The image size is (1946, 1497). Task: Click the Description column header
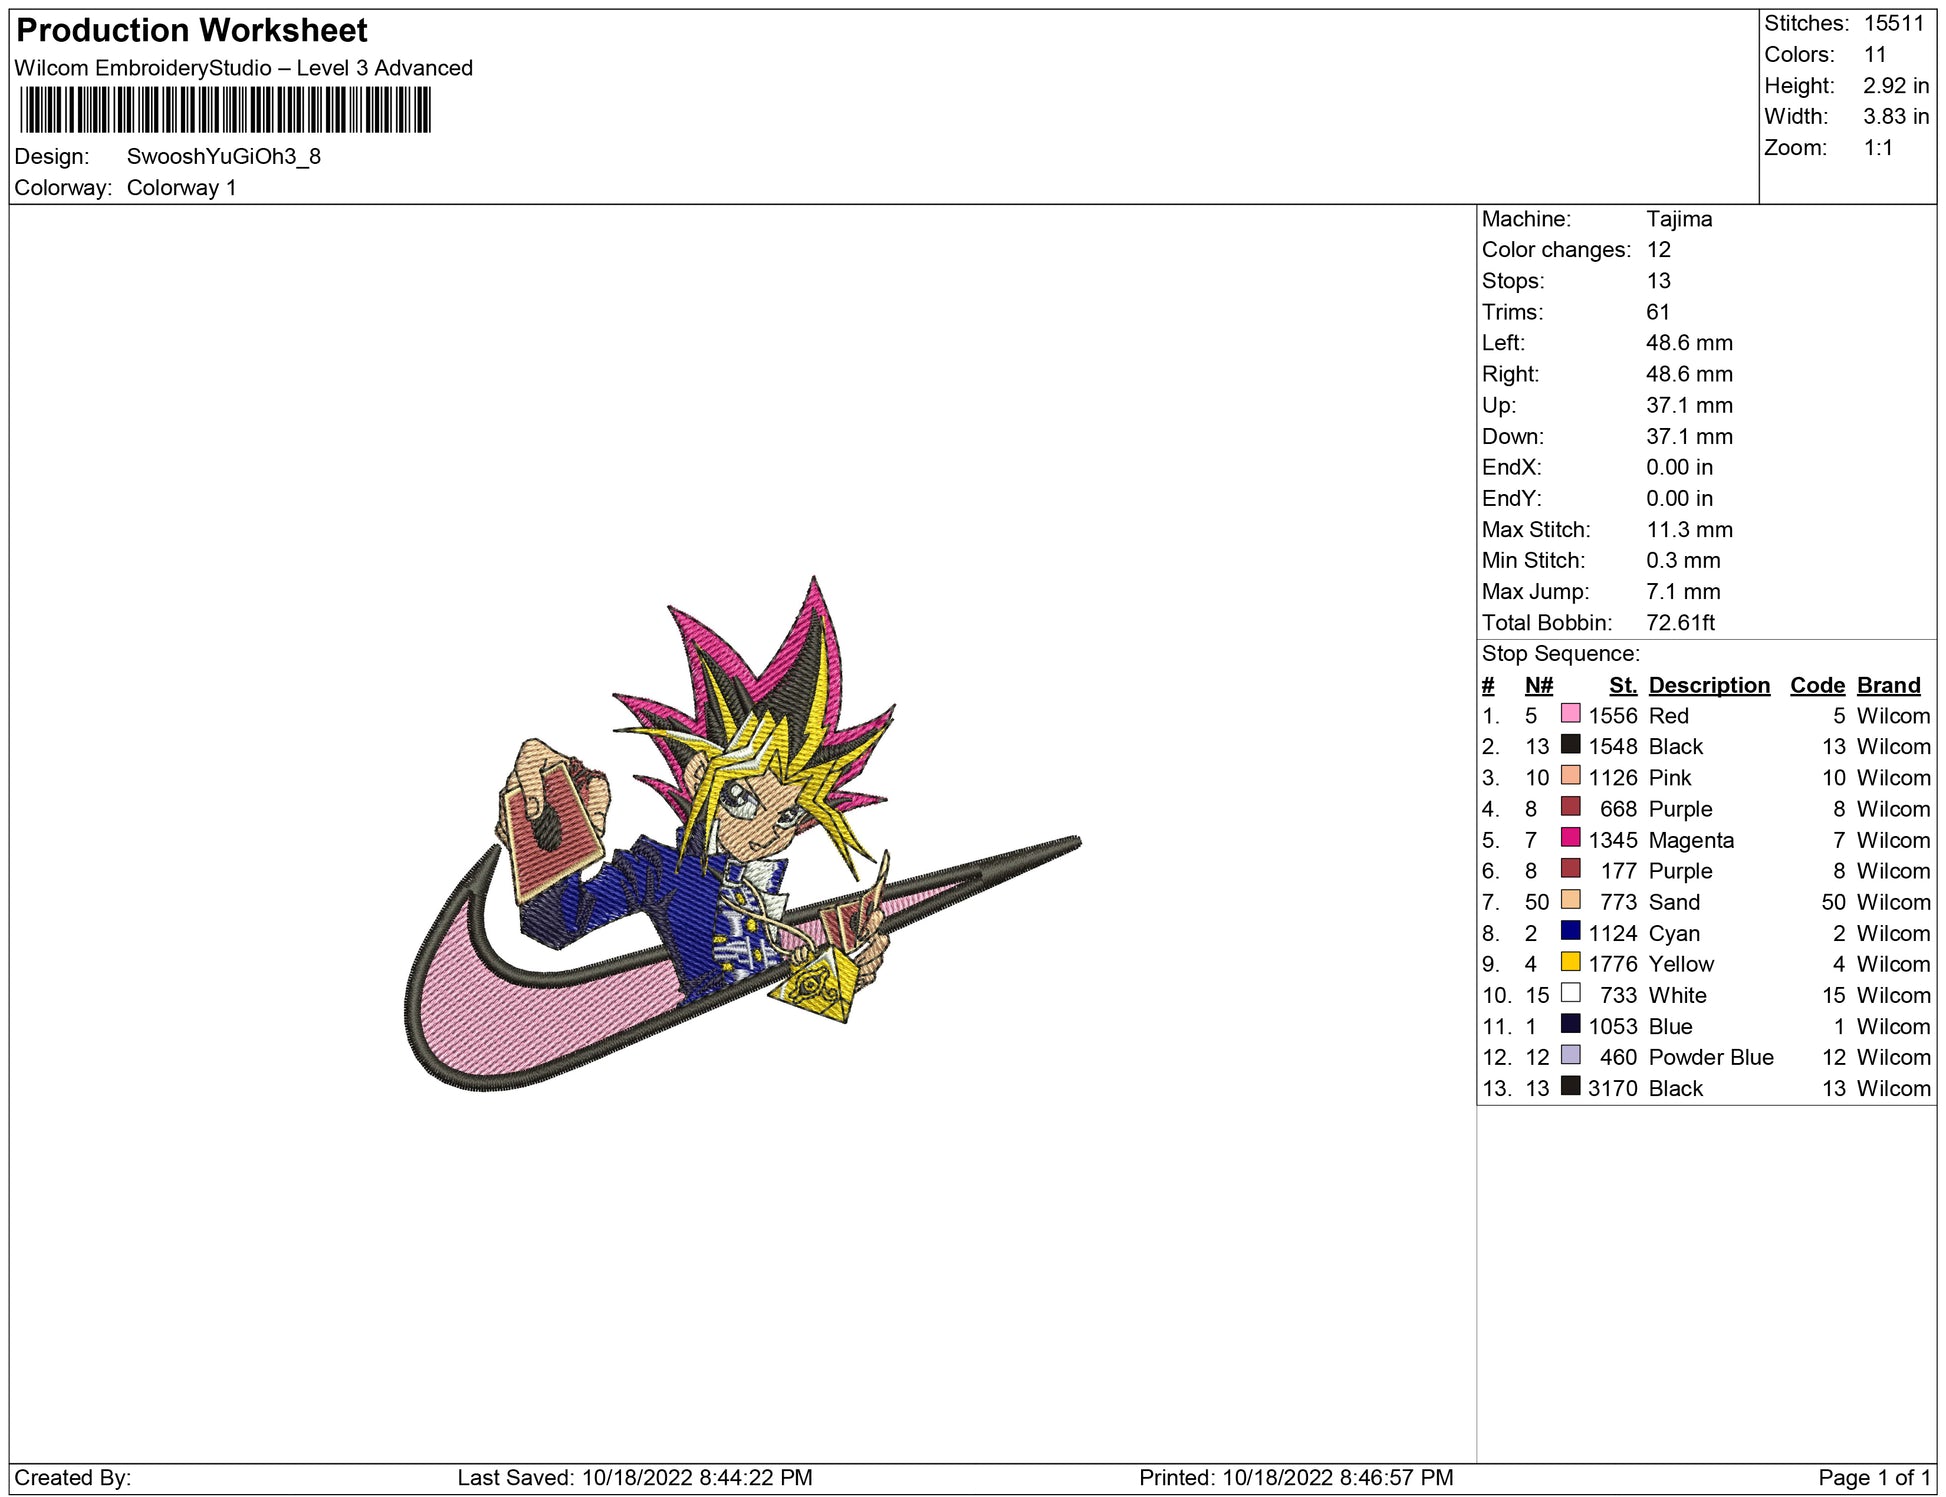coord(1708,685)
